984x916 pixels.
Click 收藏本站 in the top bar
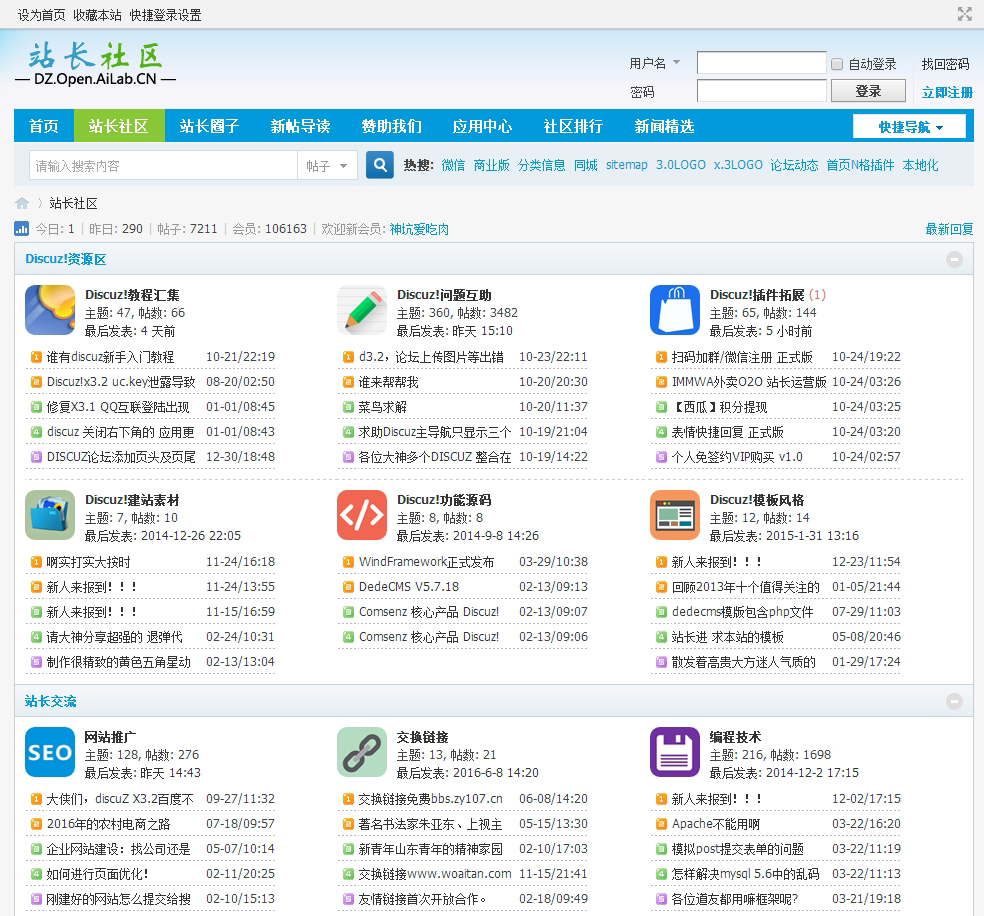(97, 15)
